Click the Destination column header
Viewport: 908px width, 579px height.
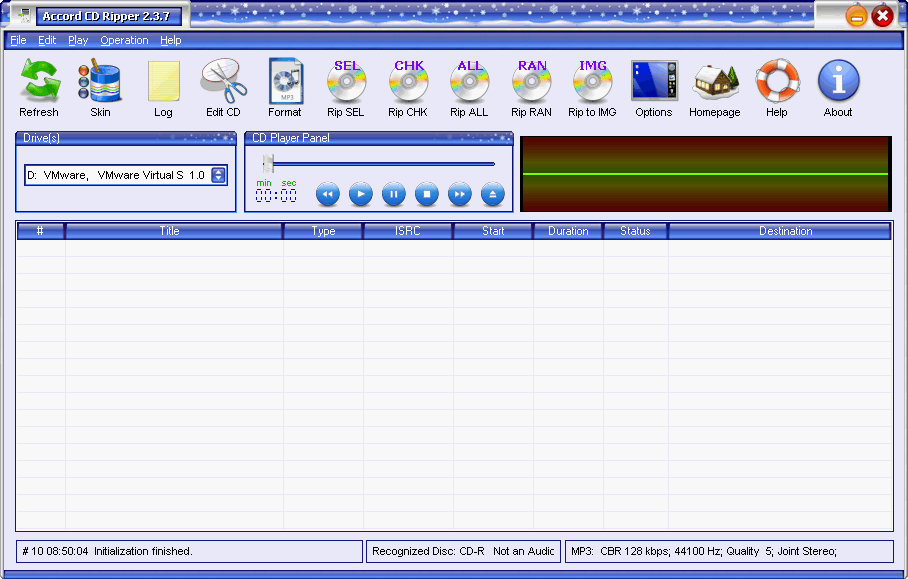pyautogui.click(x=785, y=231)
